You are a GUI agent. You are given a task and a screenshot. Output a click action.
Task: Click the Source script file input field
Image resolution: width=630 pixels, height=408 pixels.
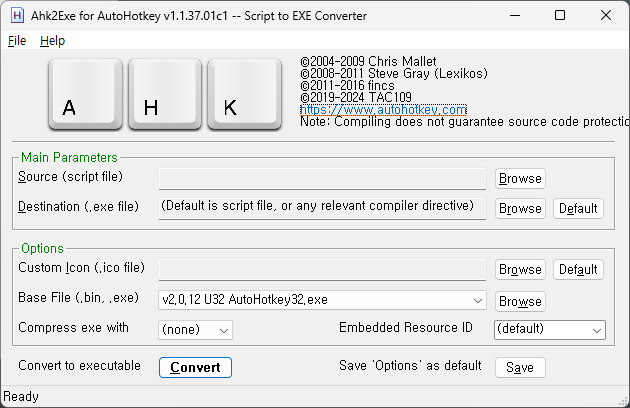point(322,178)
